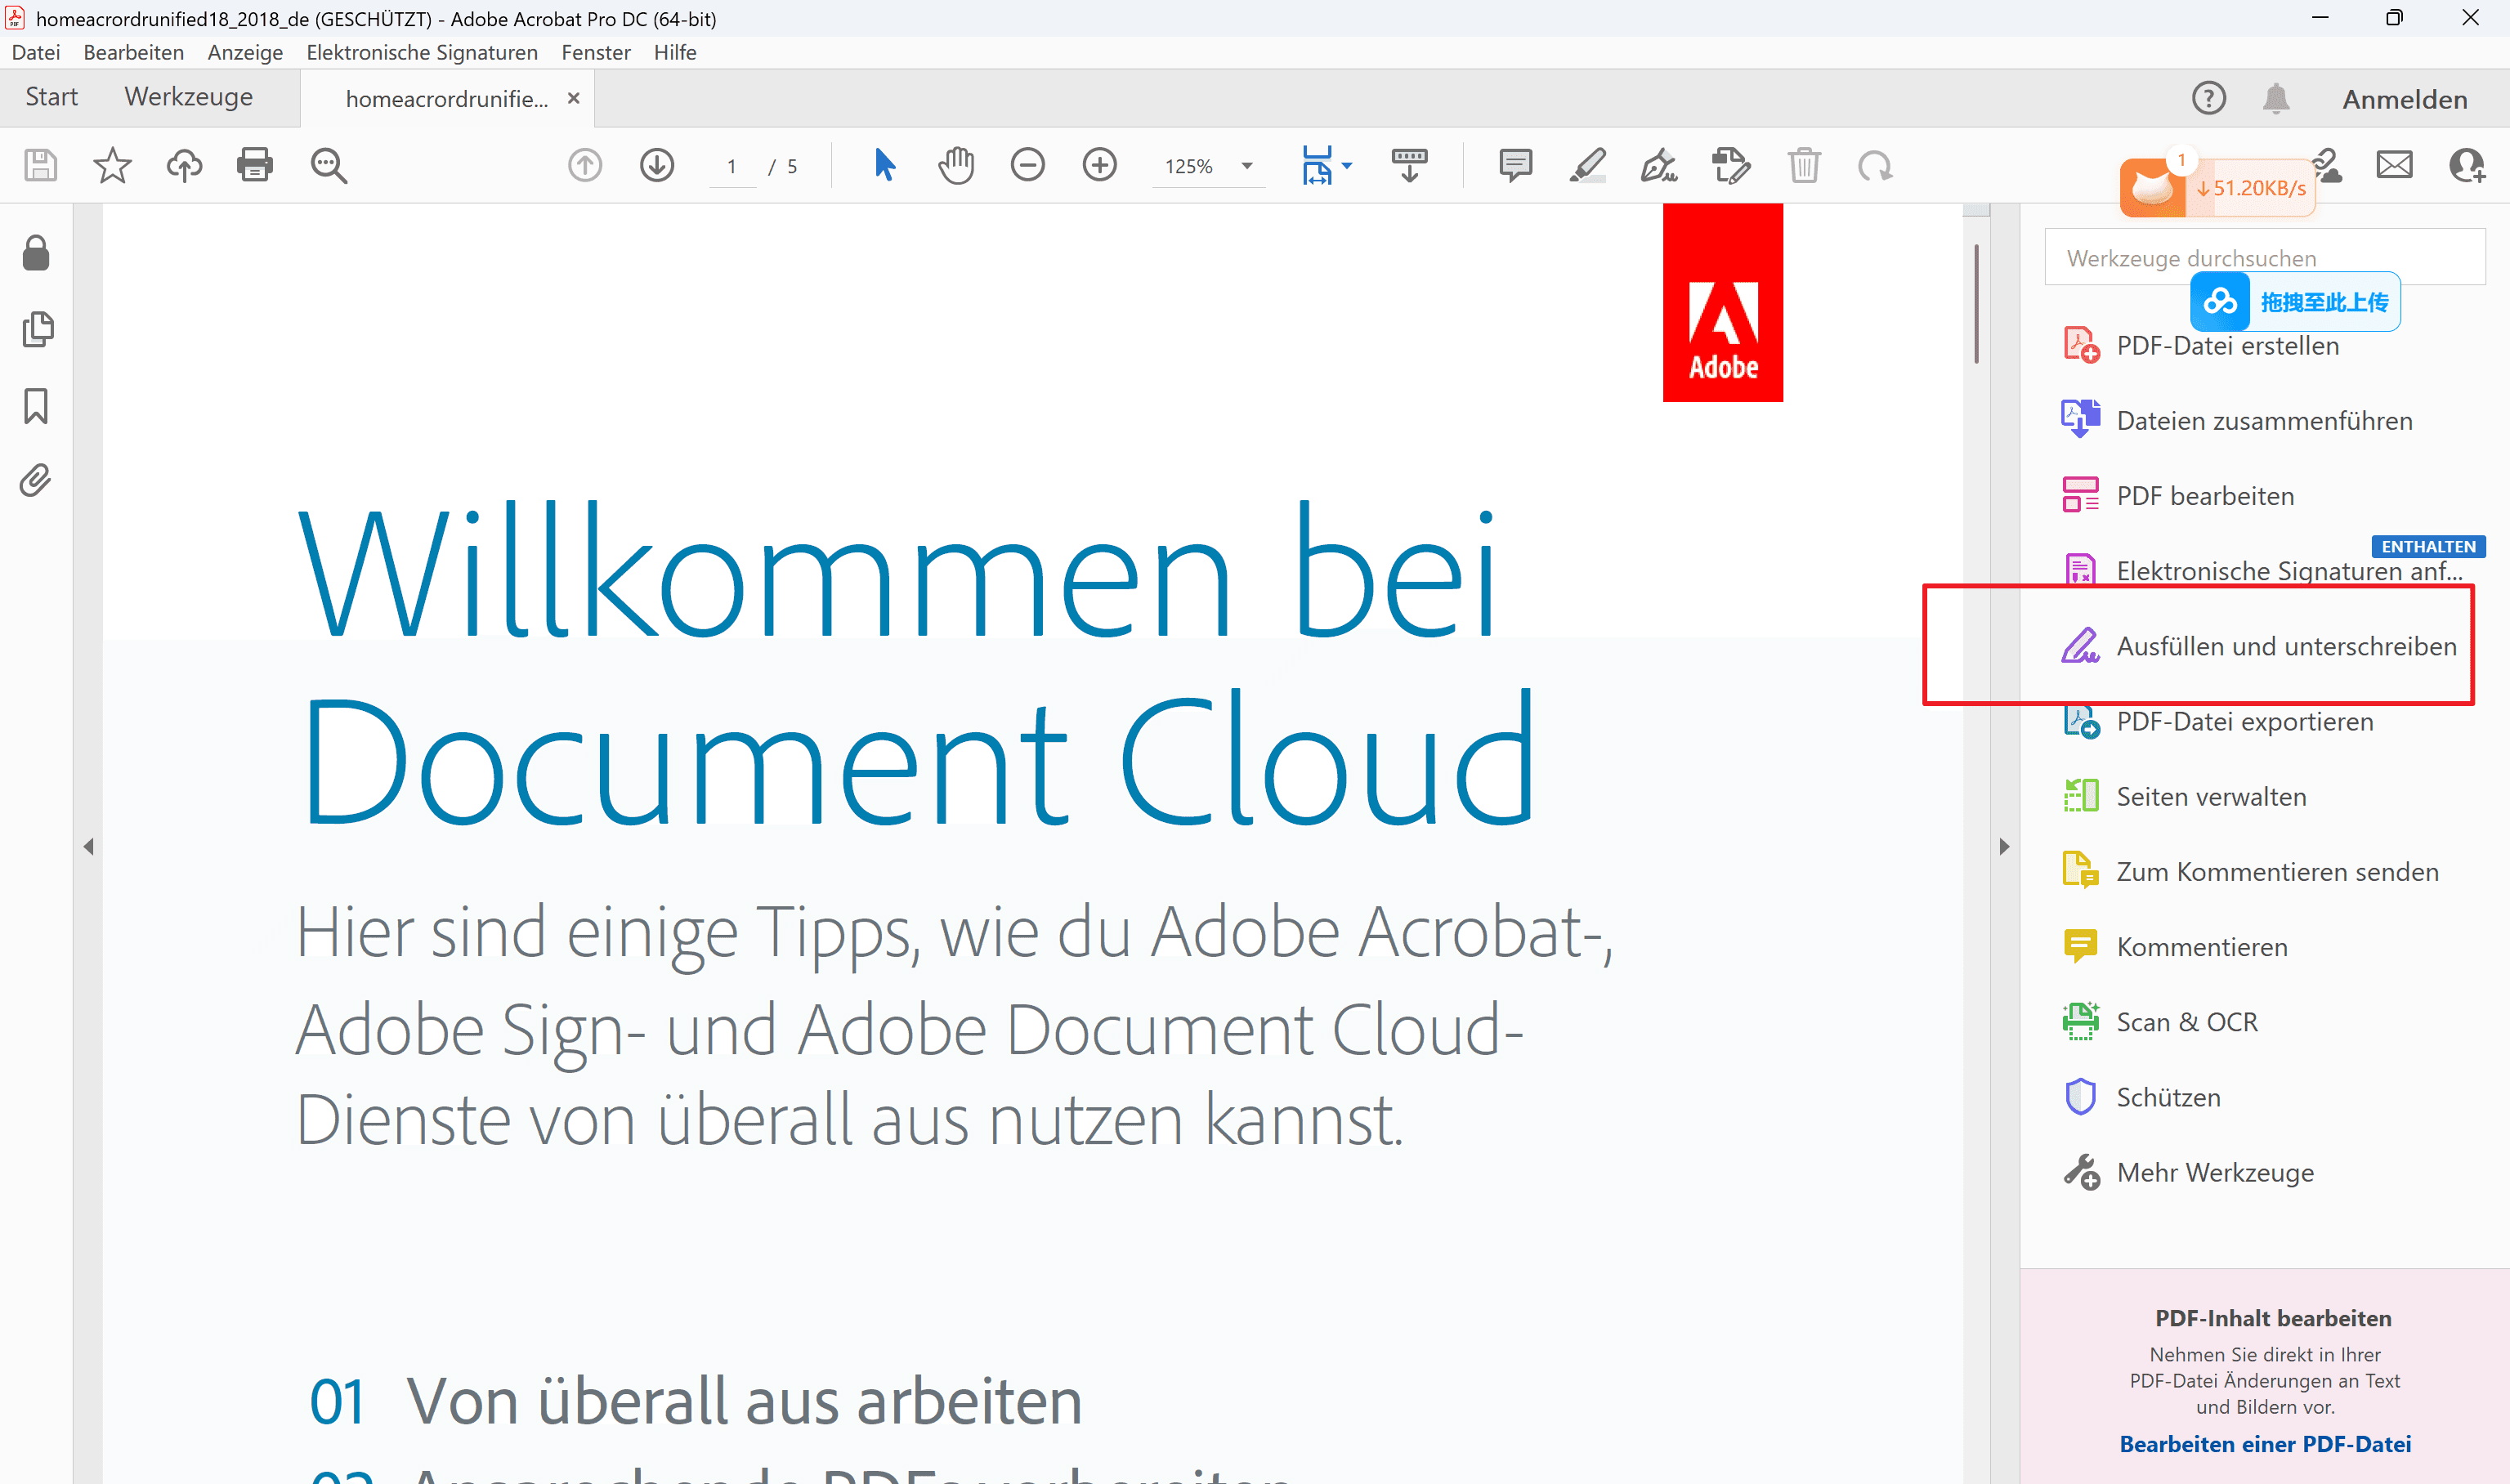Click the scrolling mode keyboard-arrow icon
2510x1484 pixels.
click(1409, 165)
